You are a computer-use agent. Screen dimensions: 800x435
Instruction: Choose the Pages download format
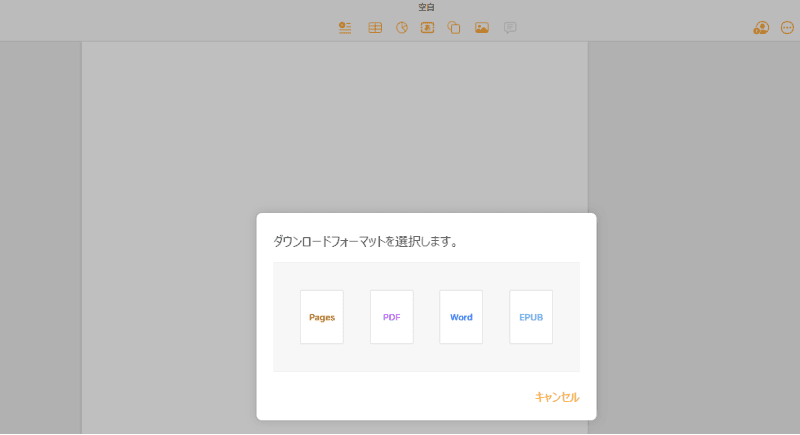pos(322,317)
